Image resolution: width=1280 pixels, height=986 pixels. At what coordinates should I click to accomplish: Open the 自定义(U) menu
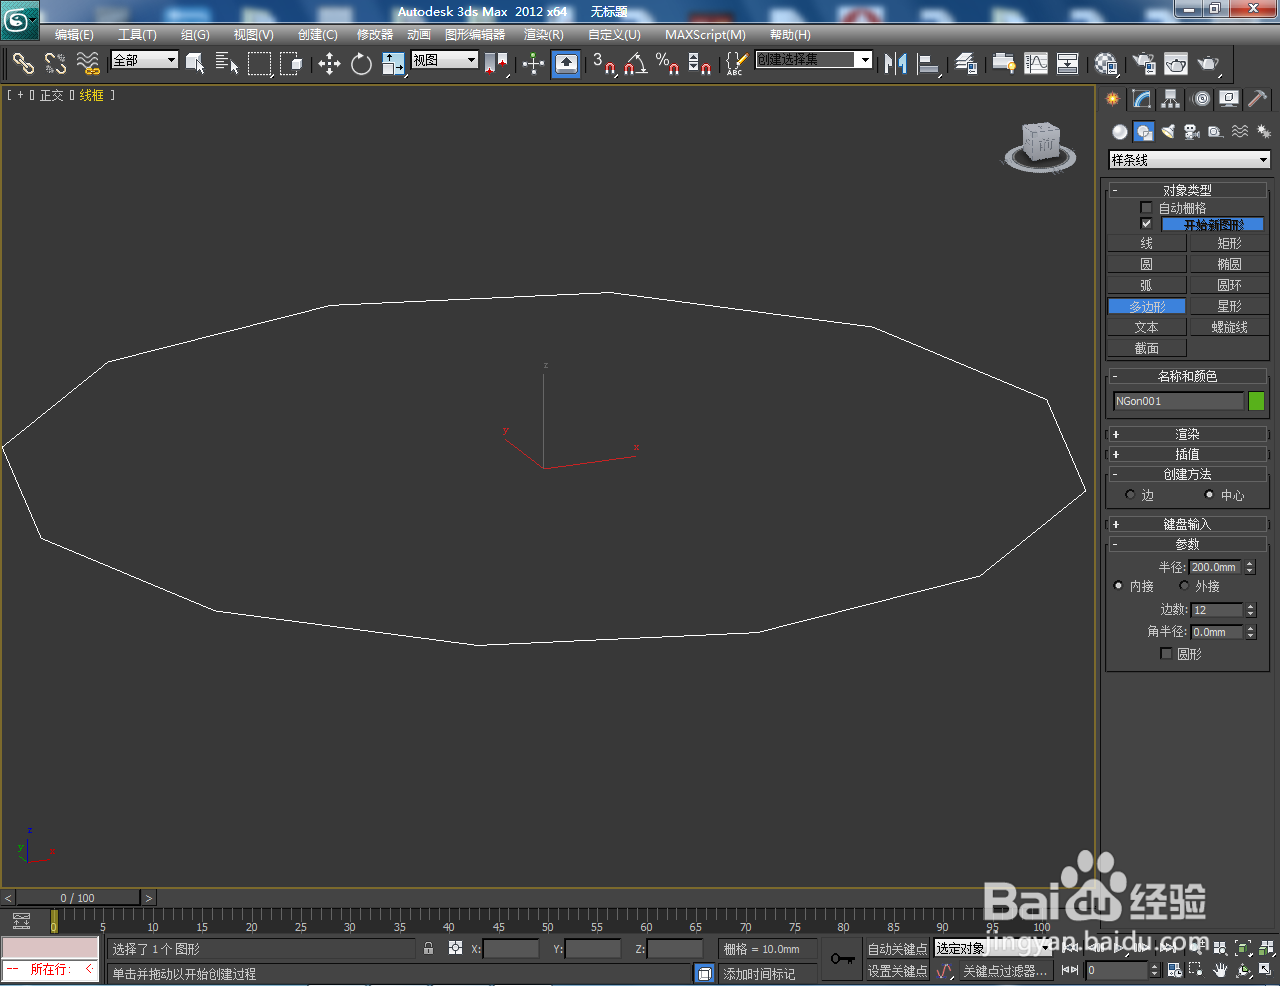point(613,35)
